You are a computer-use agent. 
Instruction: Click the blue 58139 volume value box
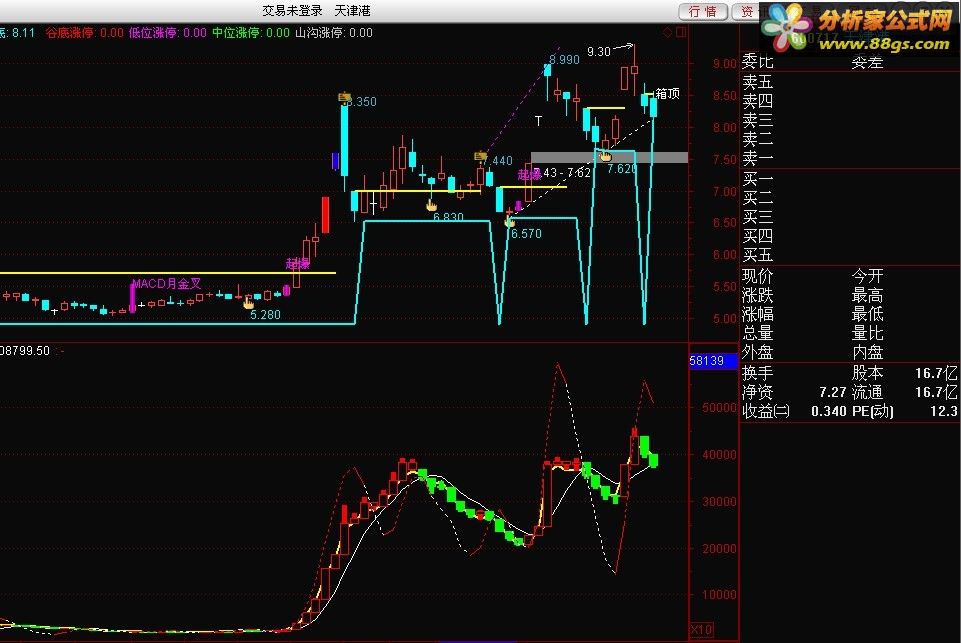pos(713,361)
